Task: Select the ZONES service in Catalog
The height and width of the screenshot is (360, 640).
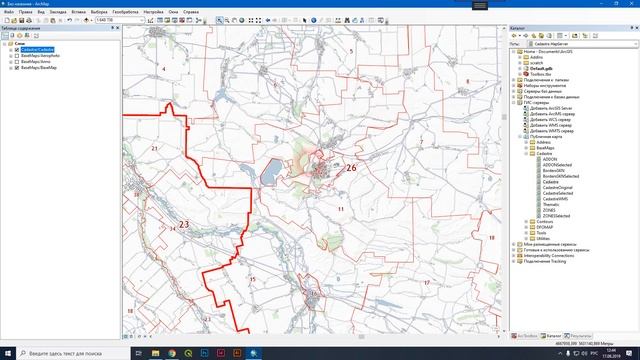Action: (549, 210)
